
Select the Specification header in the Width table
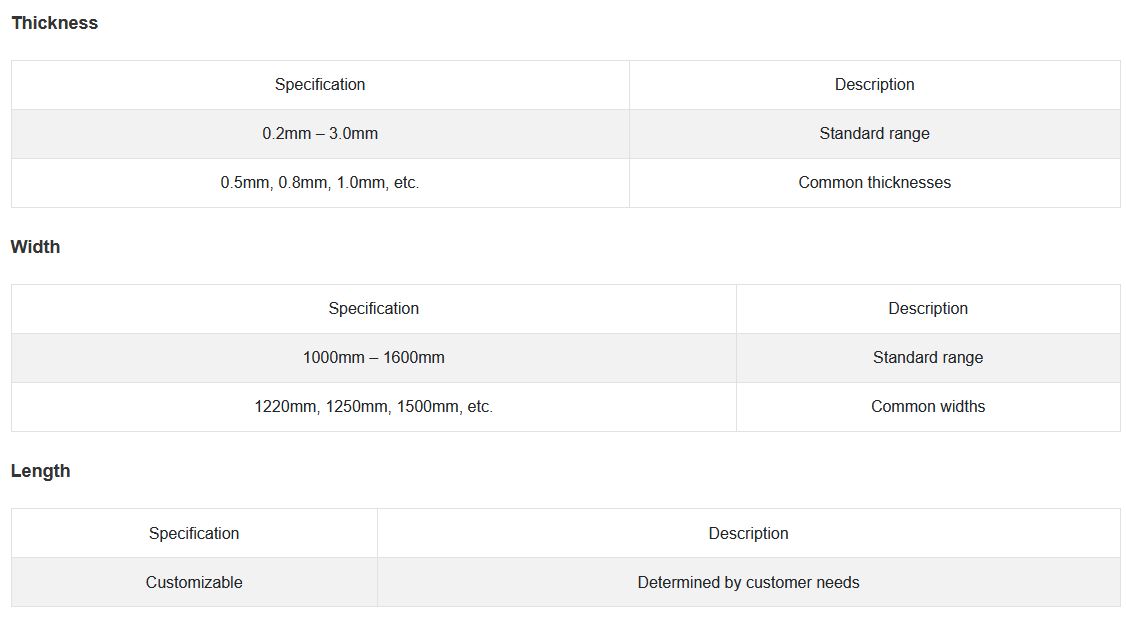[x=373, y=309]
